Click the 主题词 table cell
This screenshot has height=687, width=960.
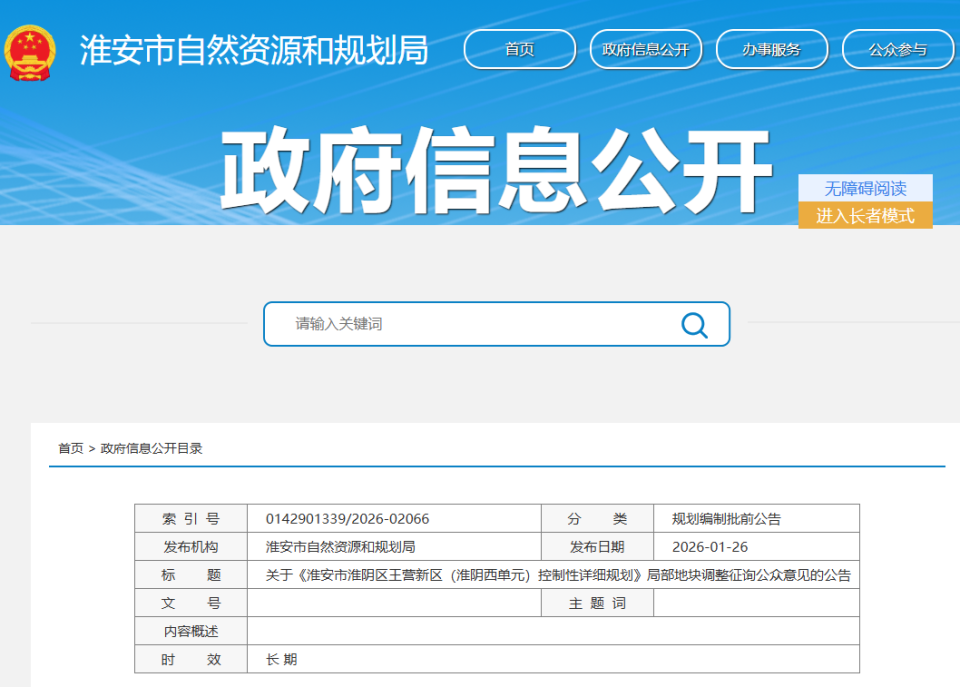tap(597, 602)
